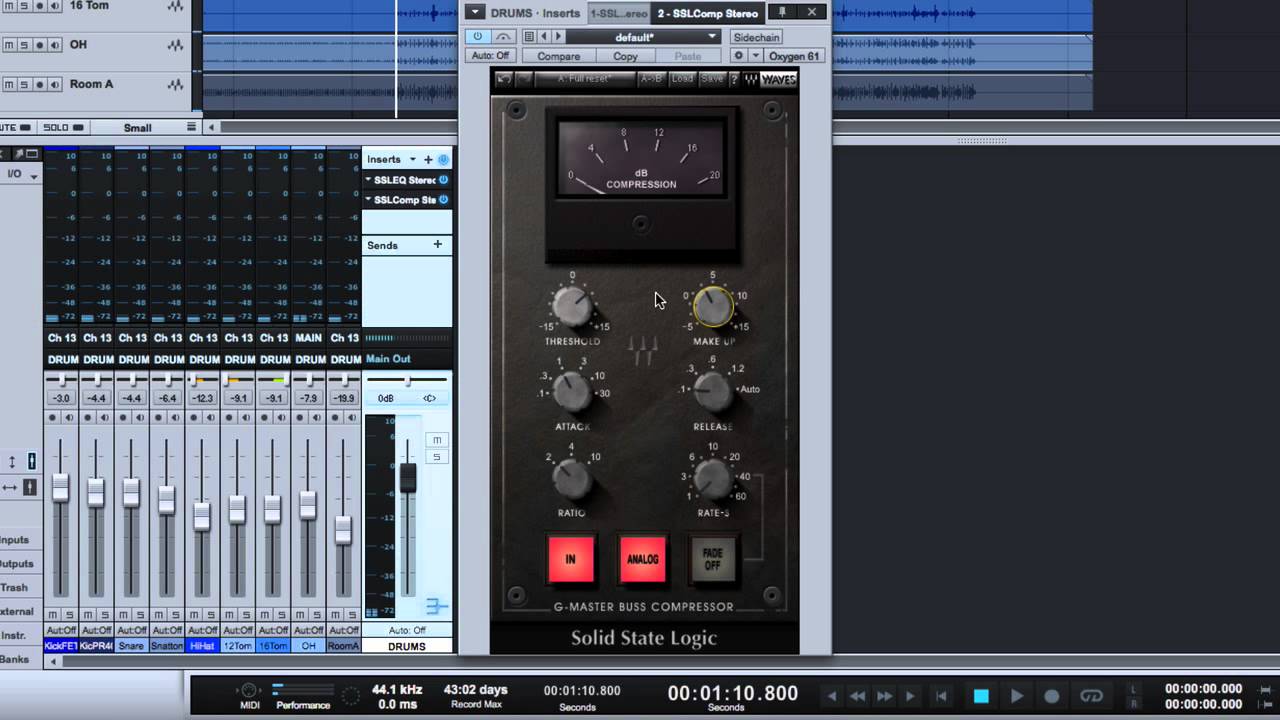
Task: Open the preset list icon
Action: (529, 37)
